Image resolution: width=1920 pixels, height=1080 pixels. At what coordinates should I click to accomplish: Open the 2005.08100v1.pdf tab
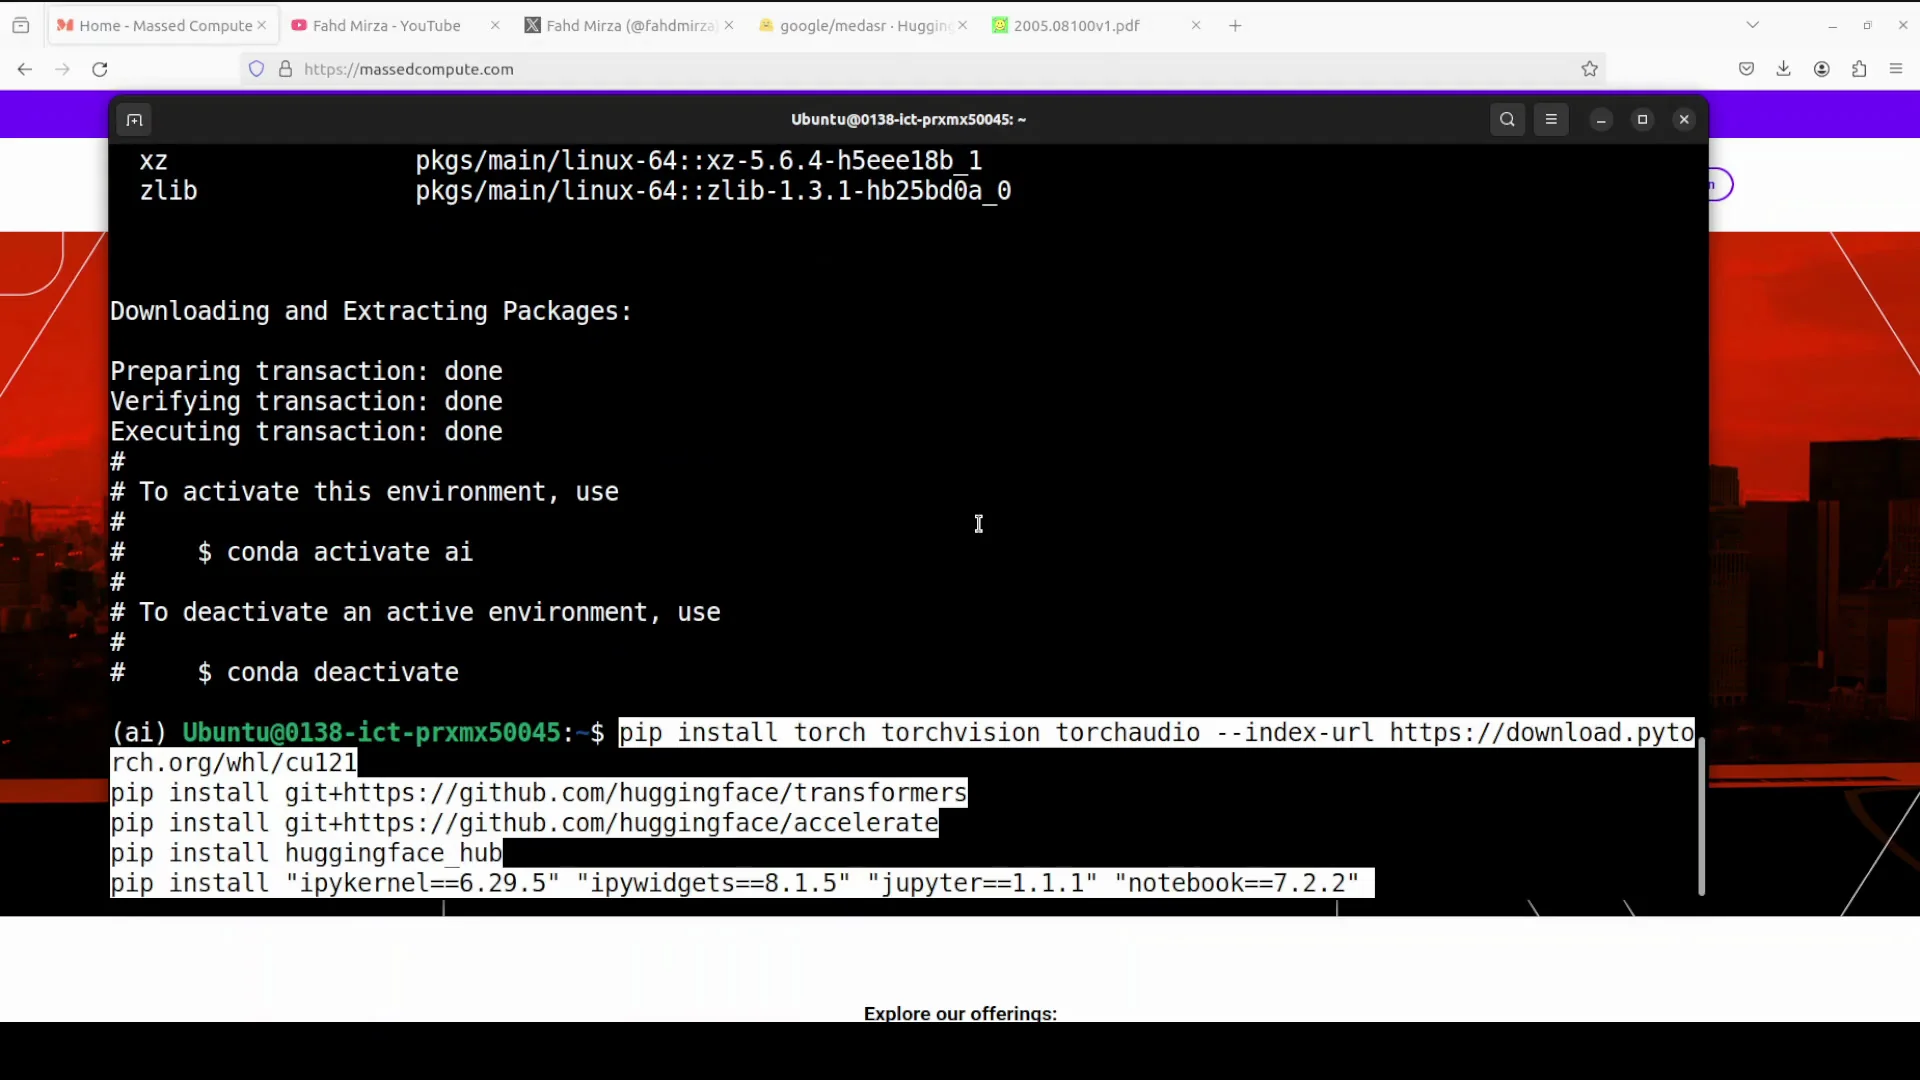coord(1076,26)
